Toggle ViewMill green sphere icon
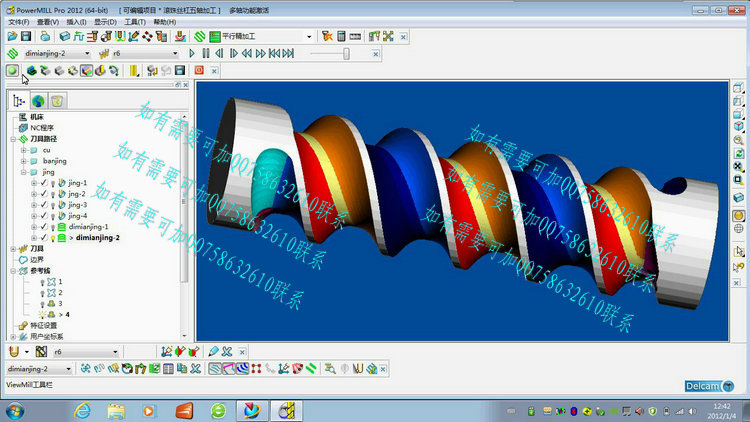The height and width of the screenshot is (422, 750). 12,71
